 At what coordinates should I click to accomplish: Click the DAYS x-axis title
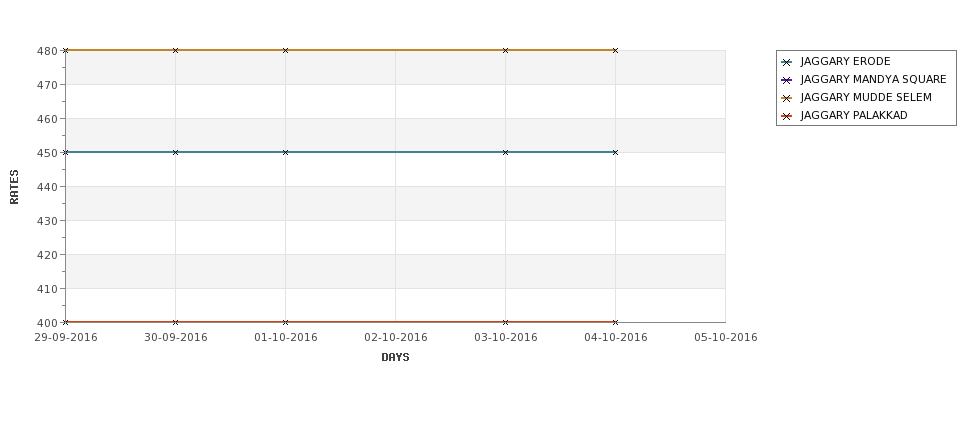(x=395, y=358)
